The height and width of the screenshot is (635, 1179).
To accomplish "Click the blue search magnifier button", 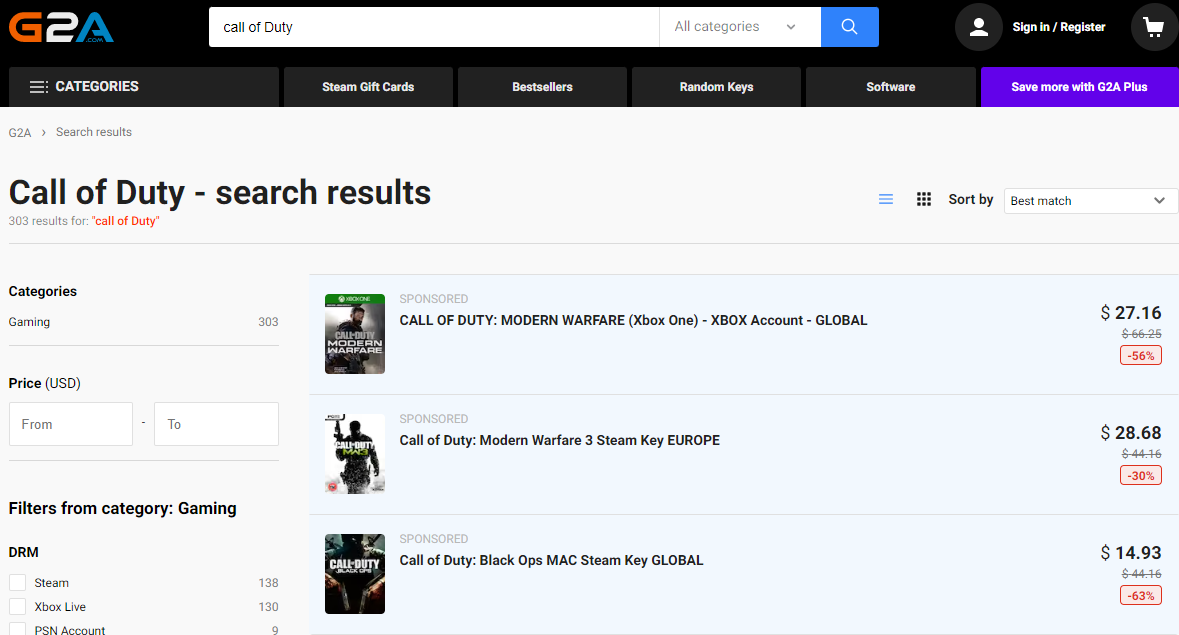I will [849, 27].
